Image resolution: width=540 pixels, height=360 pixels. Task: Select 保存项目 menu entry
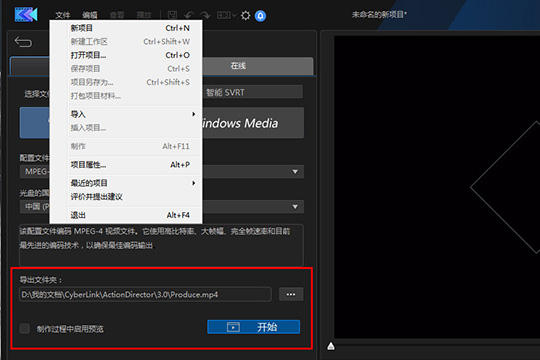tap(126, 69)
